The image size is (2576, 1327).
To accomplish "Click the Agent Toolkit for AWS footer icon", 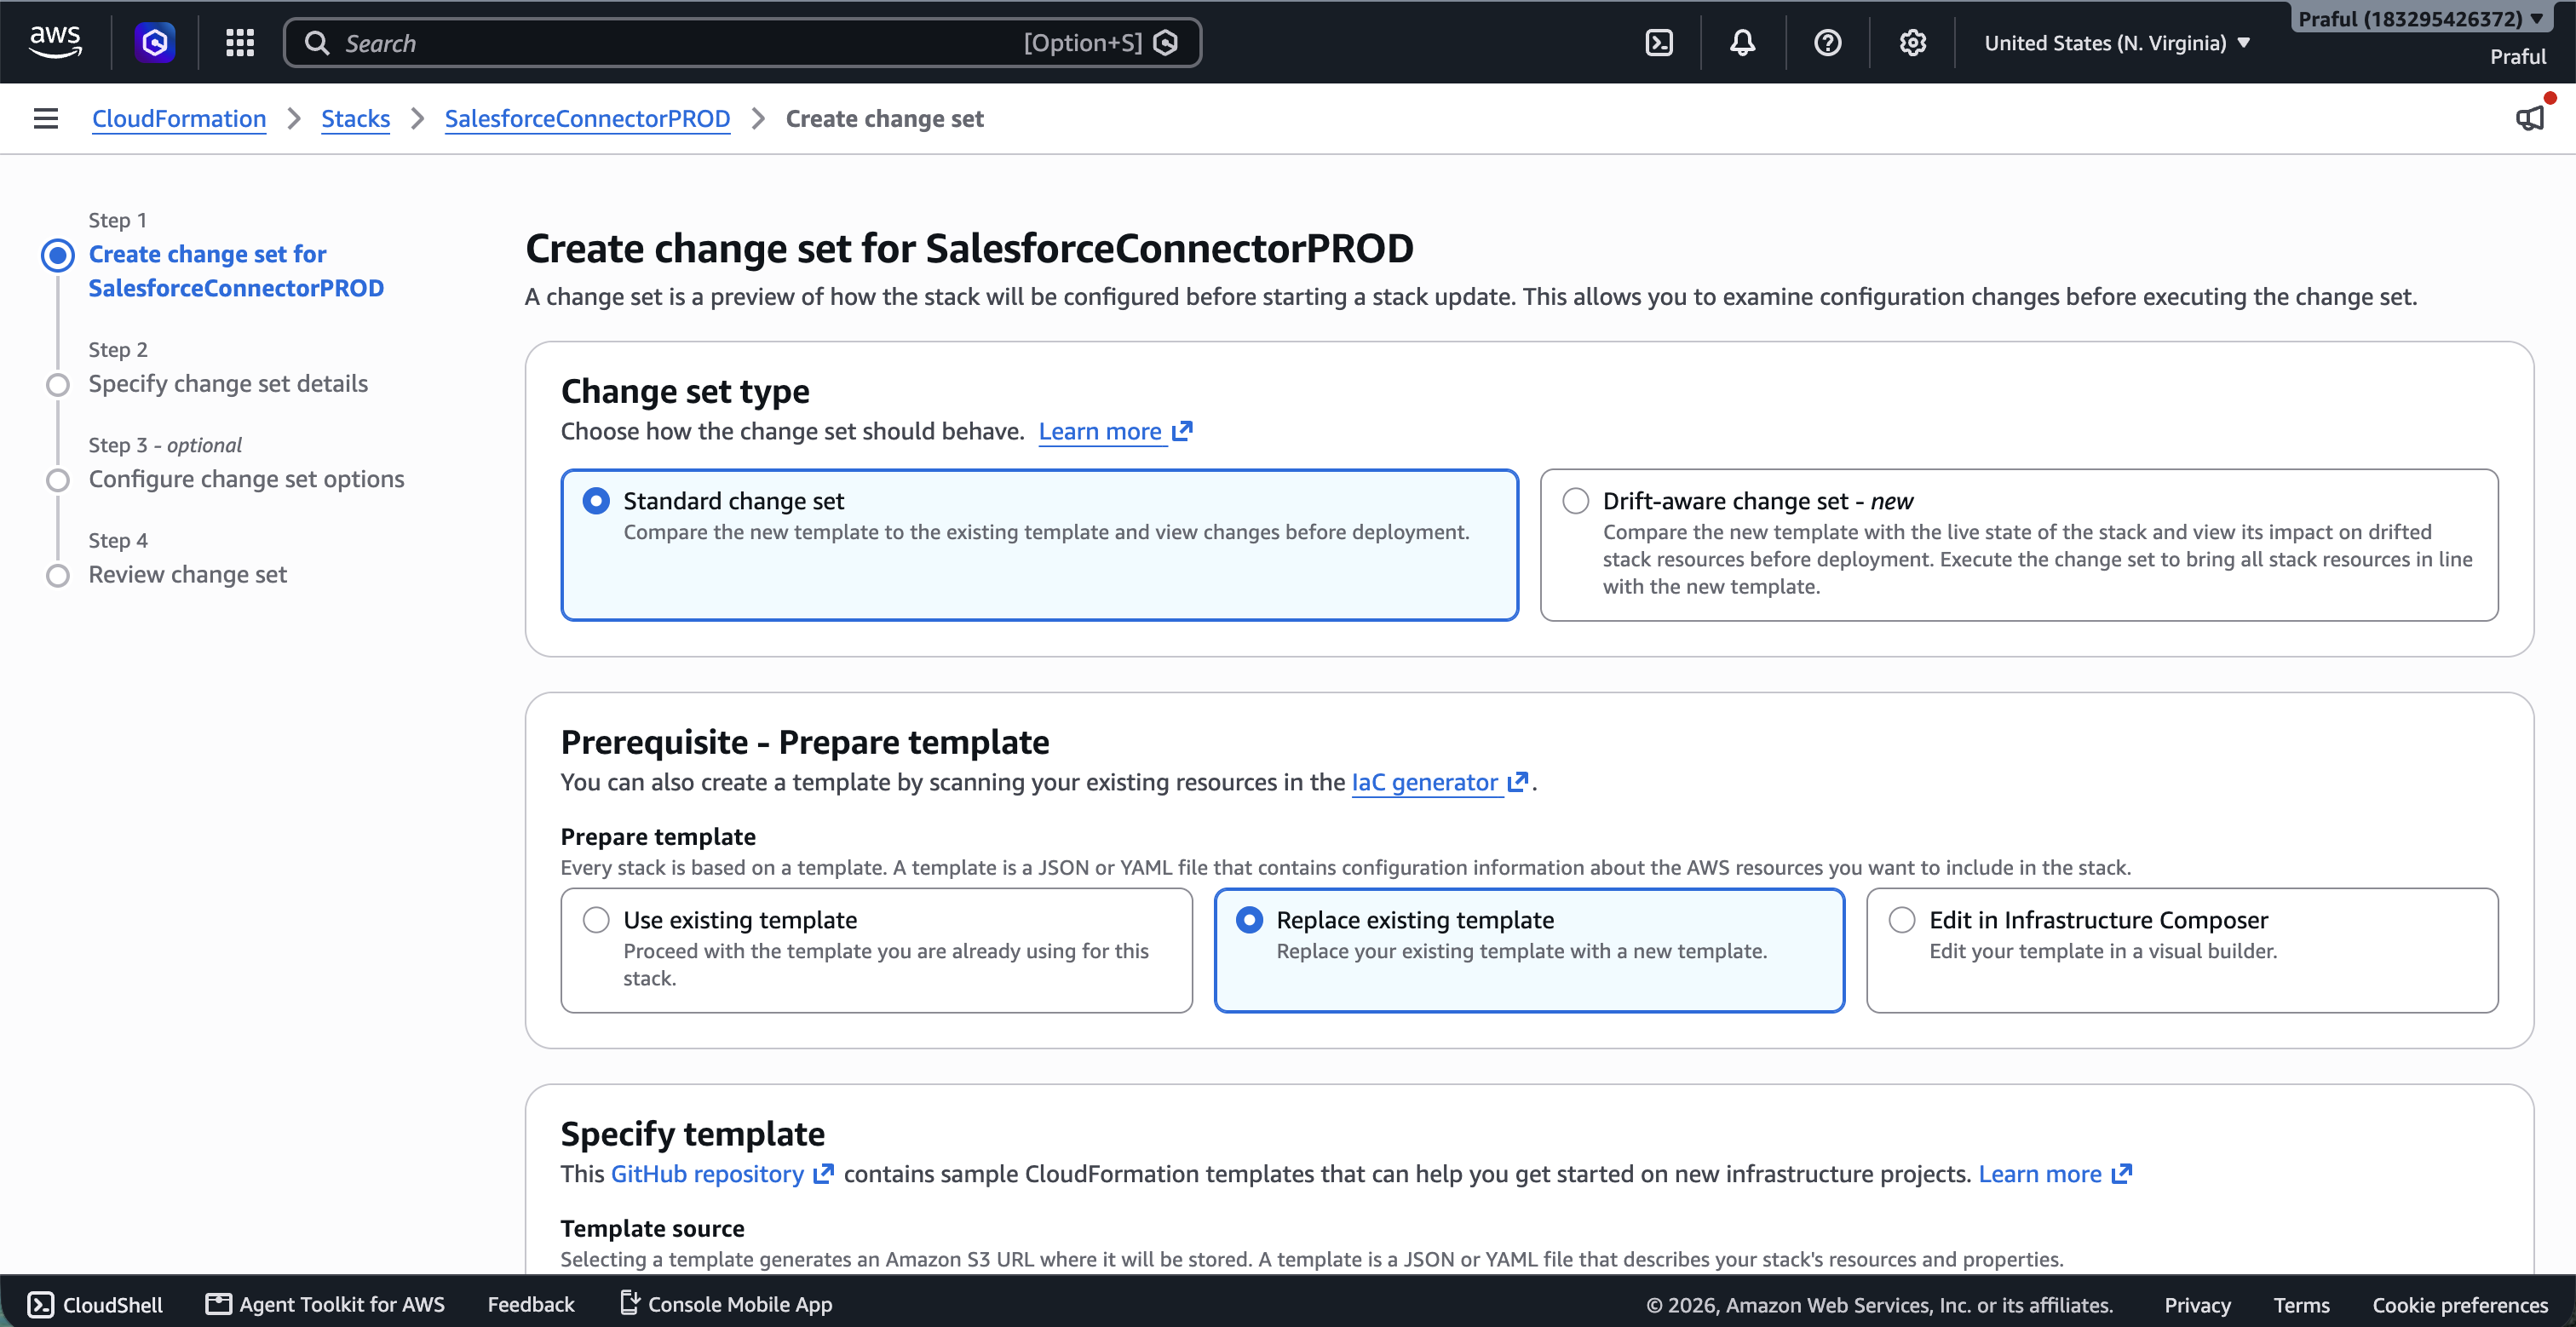I will point(218,1303).
